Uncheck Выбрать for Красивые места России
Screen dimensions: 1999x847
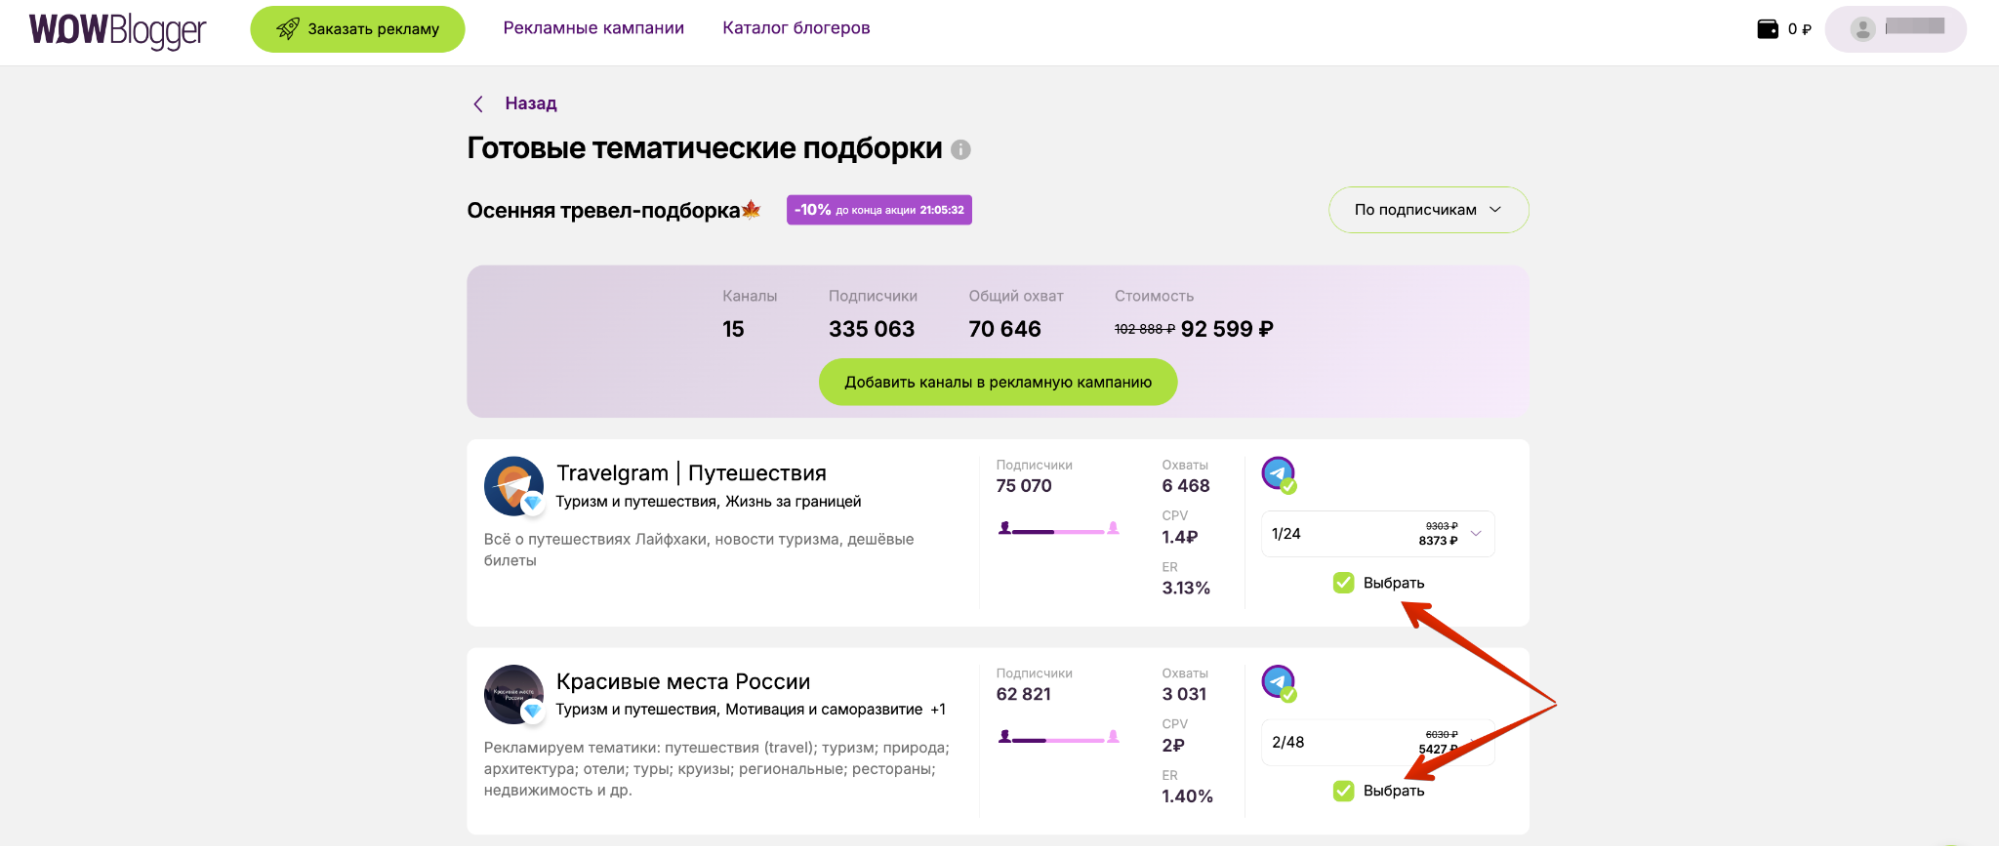[x=1343, y=791]
